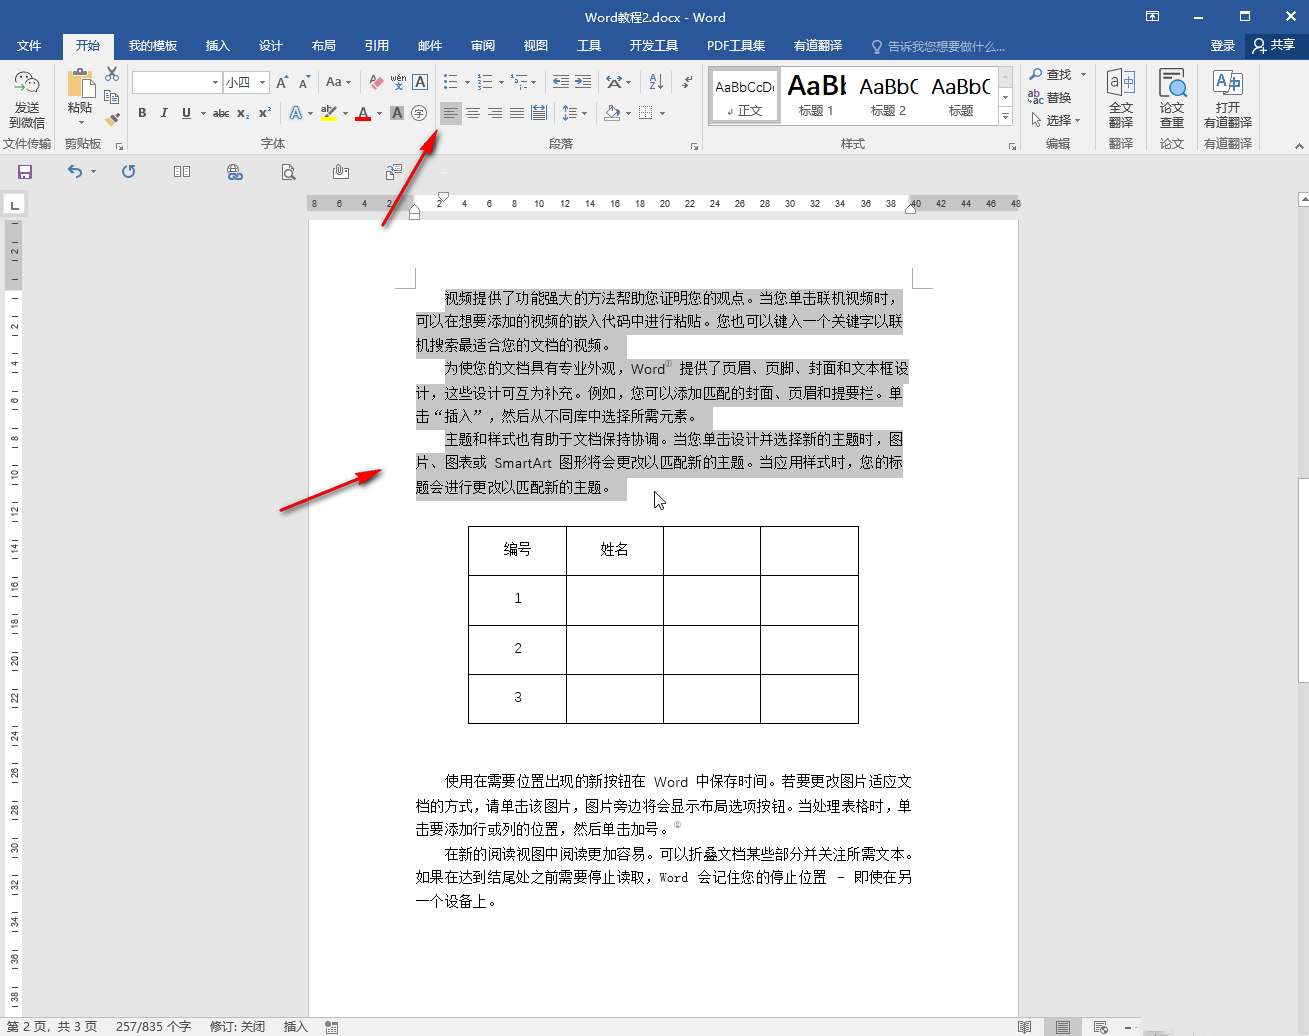Apply the 正文 body style

(x=745, y=96)
